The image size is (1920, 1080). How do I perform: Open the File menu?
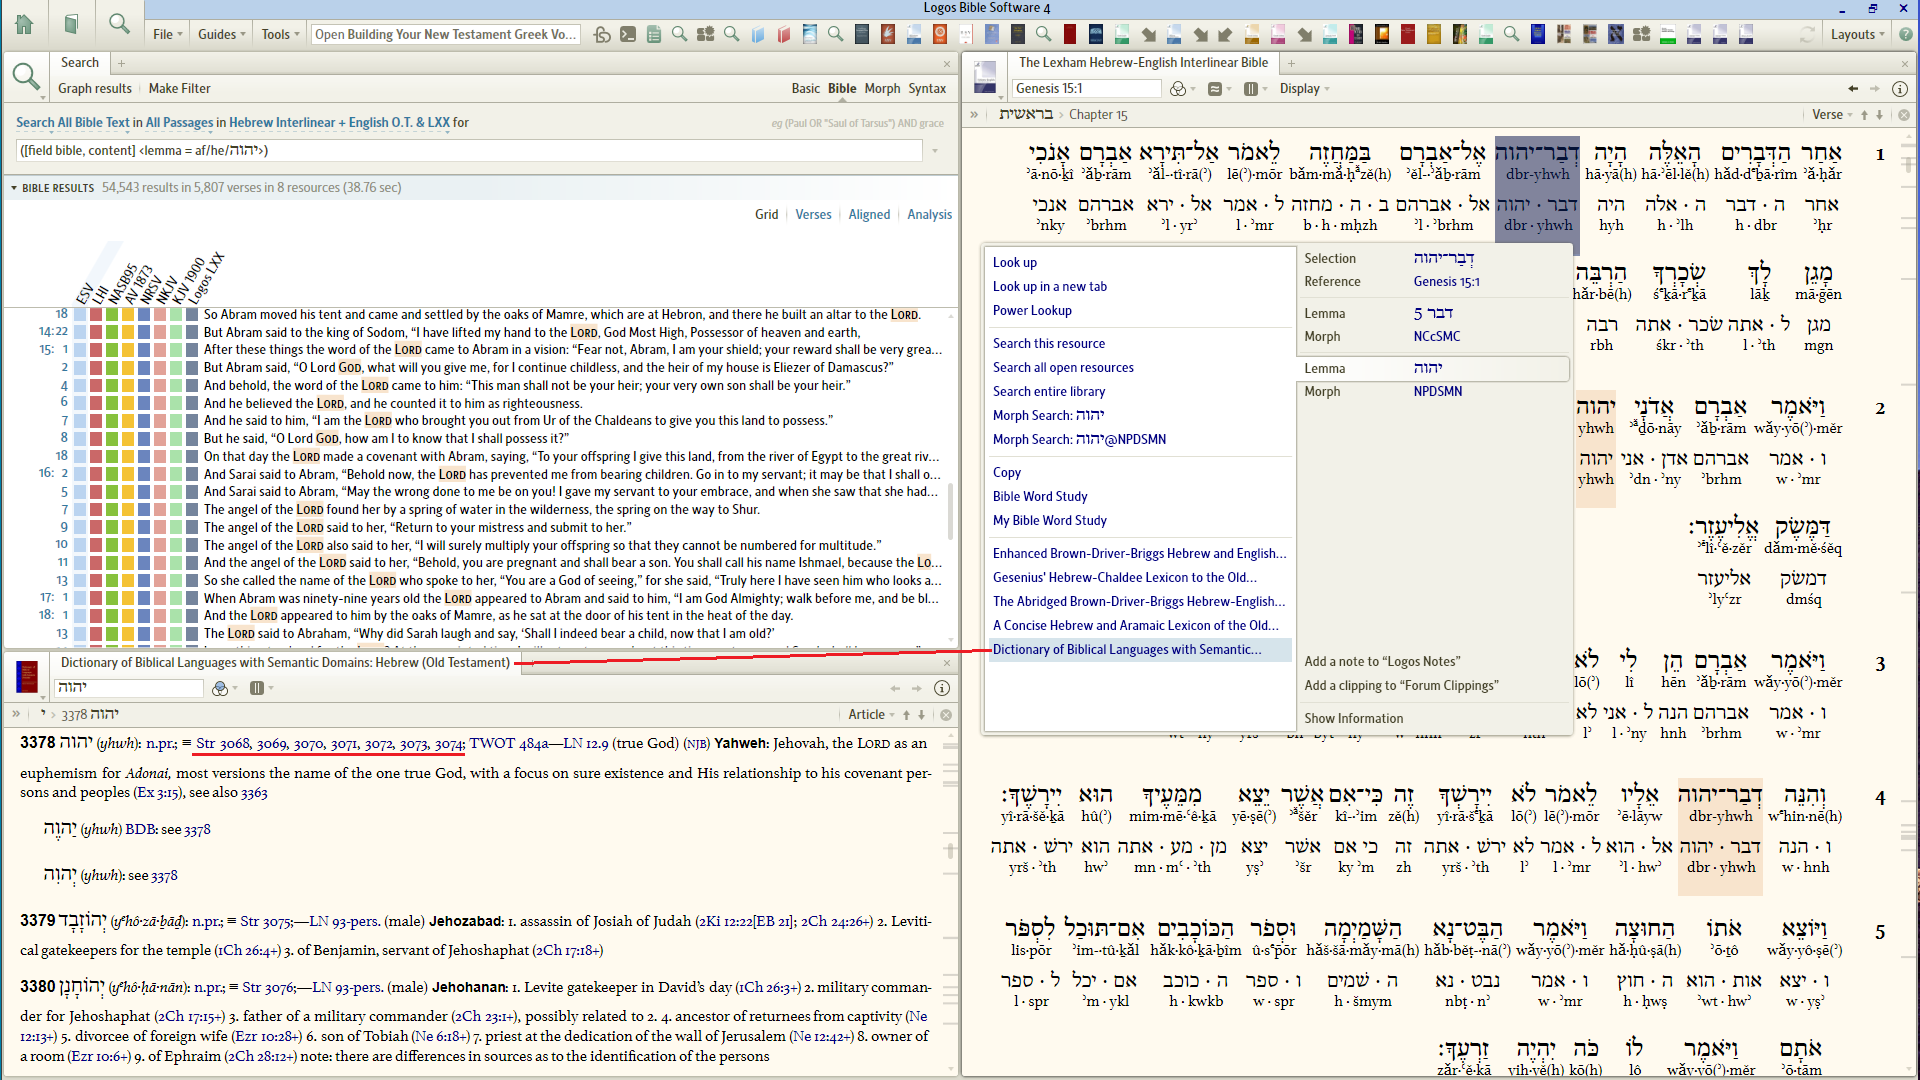click(x=167, y=34)
